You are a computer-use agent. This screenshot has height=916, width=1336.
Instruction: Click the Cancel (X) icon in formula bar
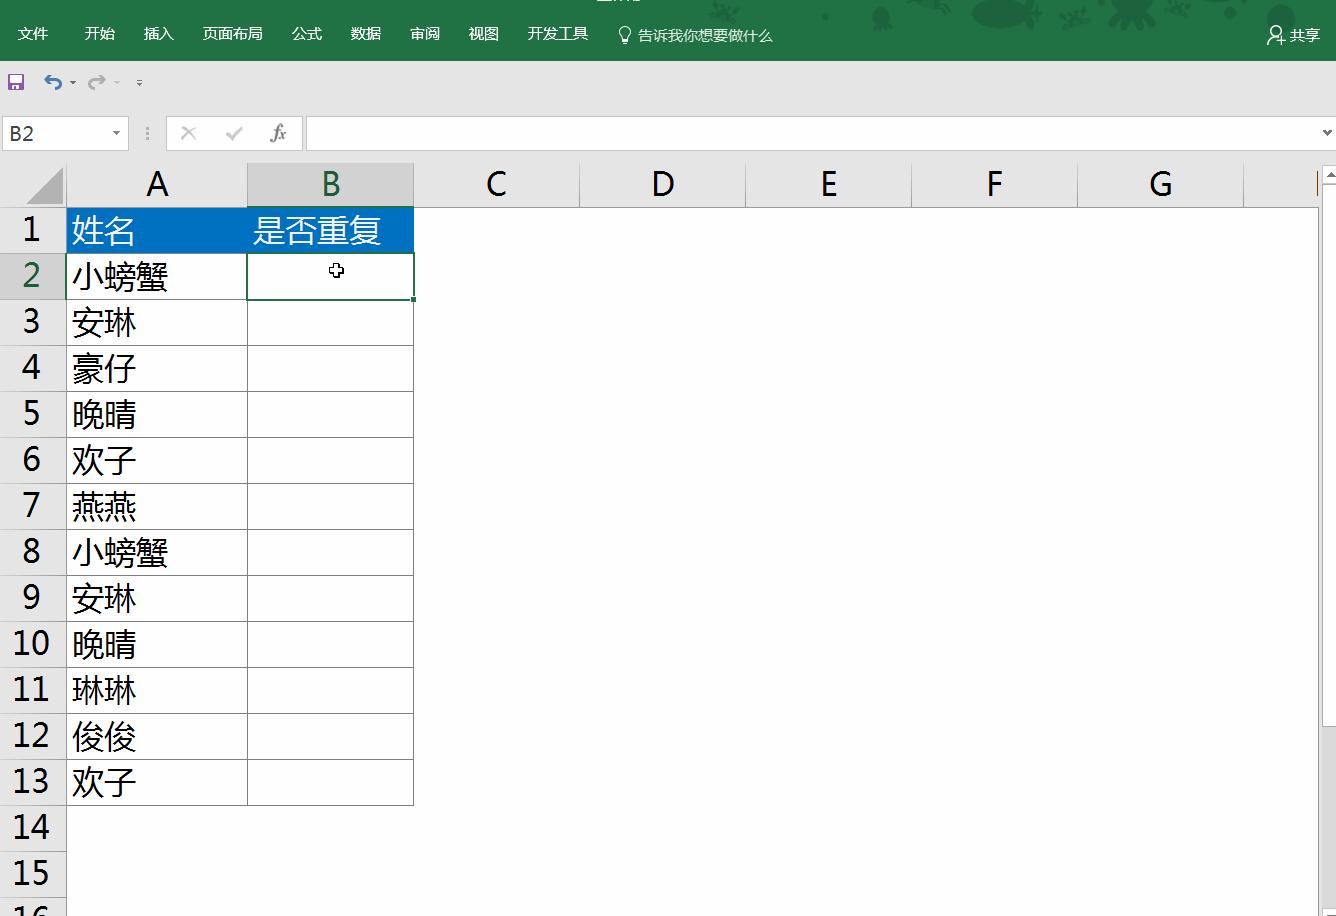[187, 132]
